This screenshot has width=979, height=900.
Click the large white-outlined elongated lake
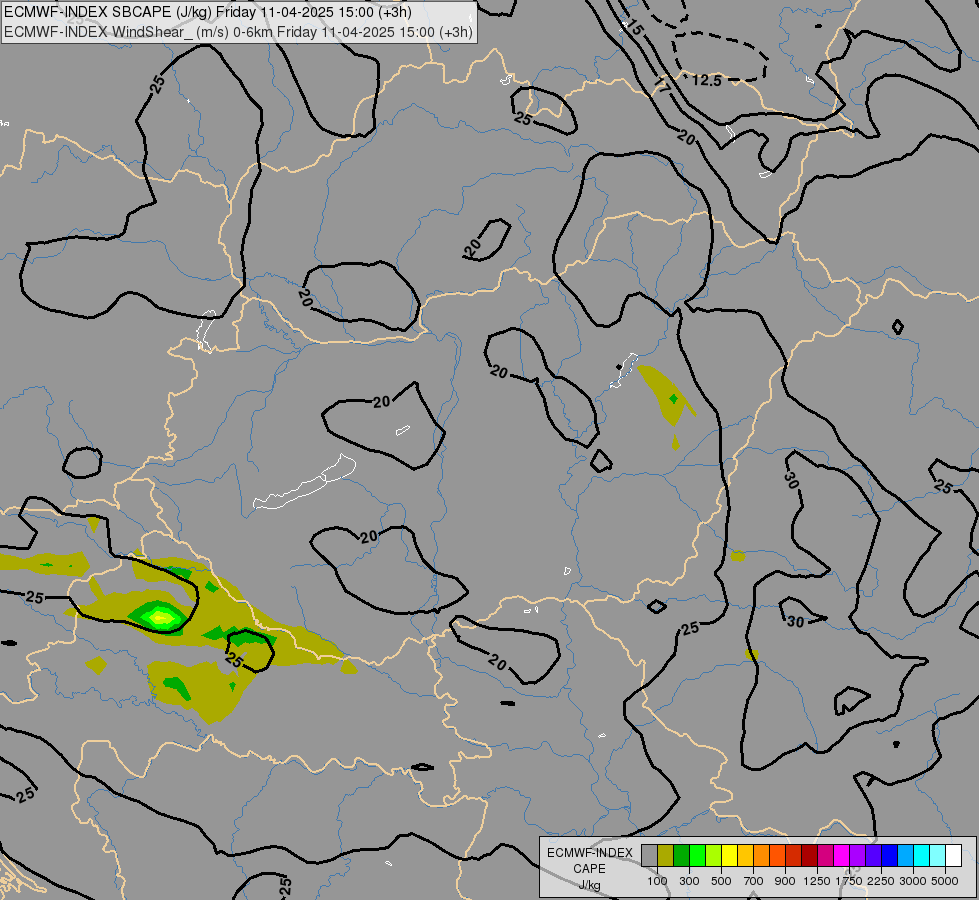(x=305, y=482)
